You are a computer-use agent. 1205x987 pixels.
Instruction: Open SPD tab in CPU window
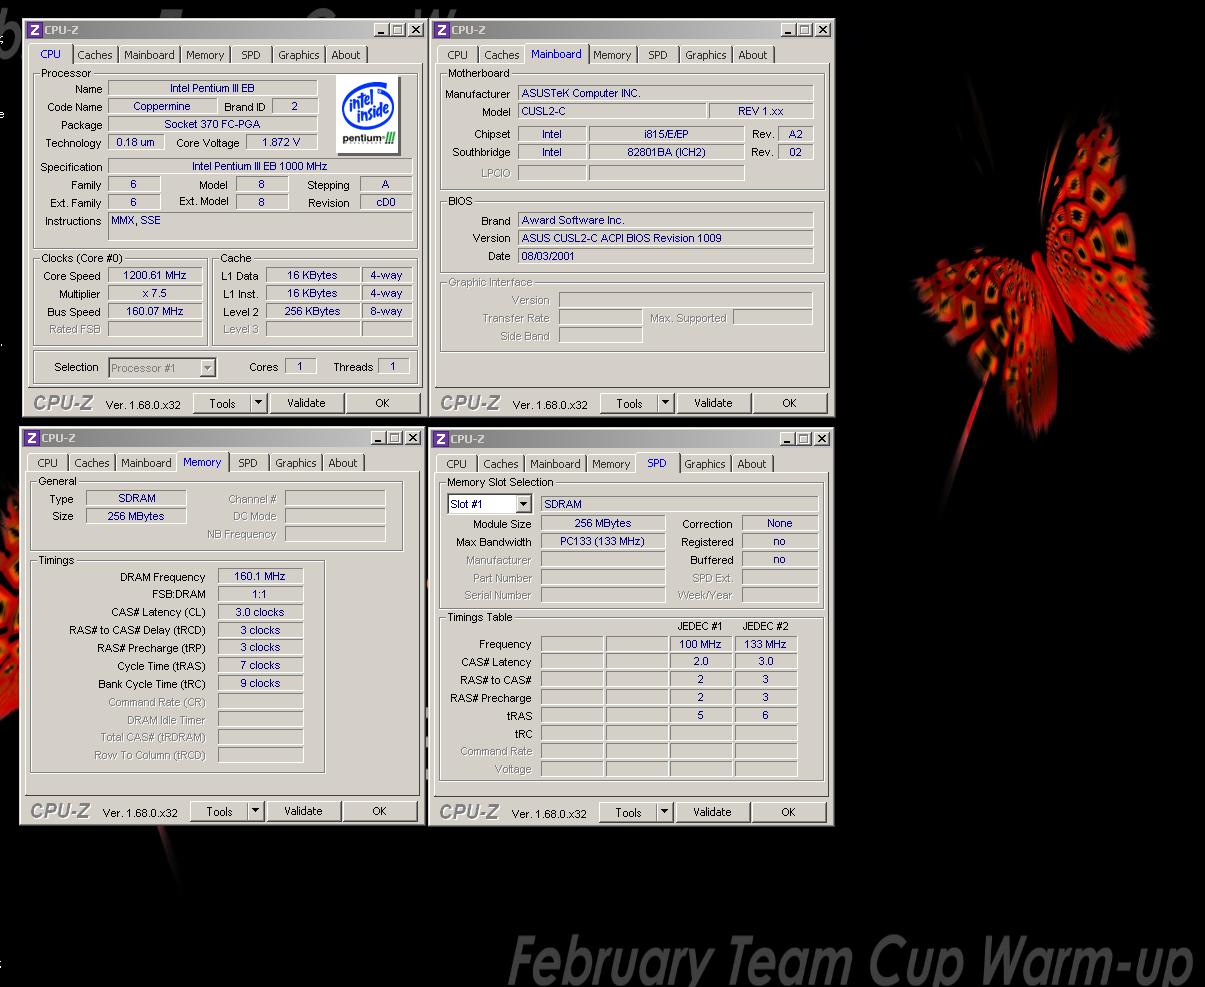(251, 55)
